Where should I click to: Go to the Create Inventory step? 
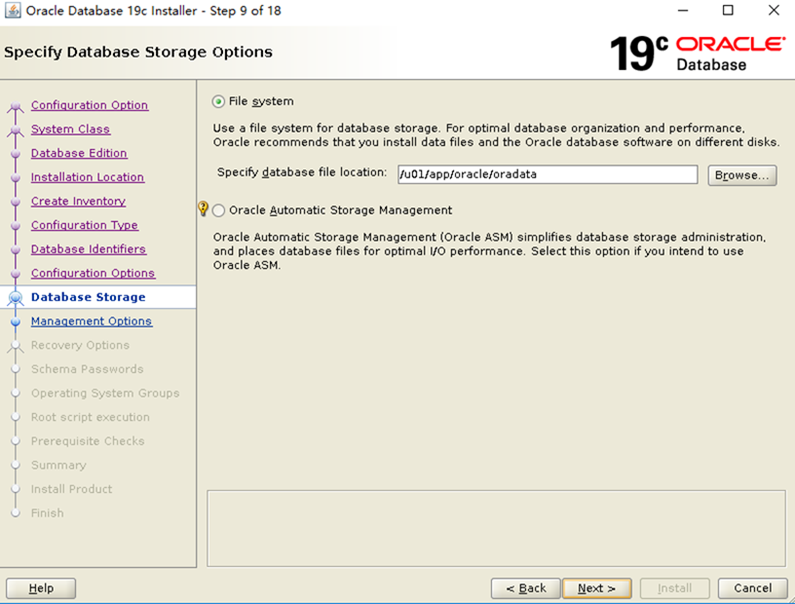[78, 201]
